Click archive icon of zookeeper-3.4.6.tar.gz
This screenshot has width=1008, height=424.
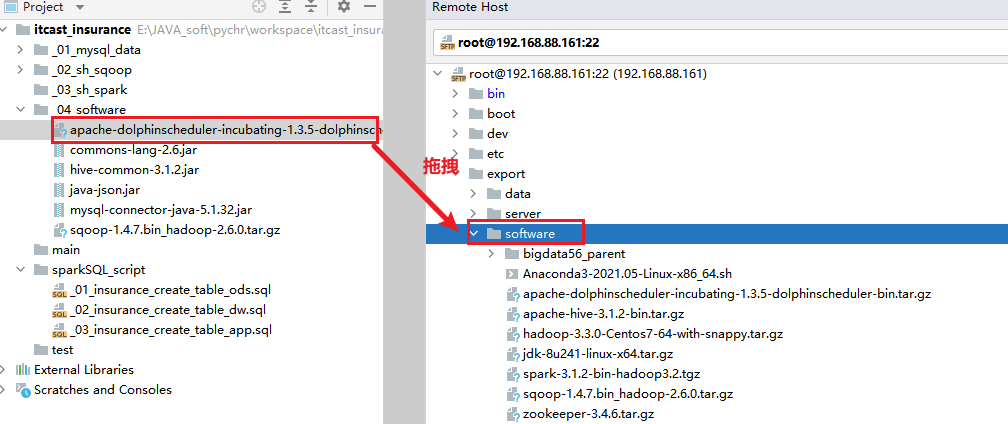513,414
